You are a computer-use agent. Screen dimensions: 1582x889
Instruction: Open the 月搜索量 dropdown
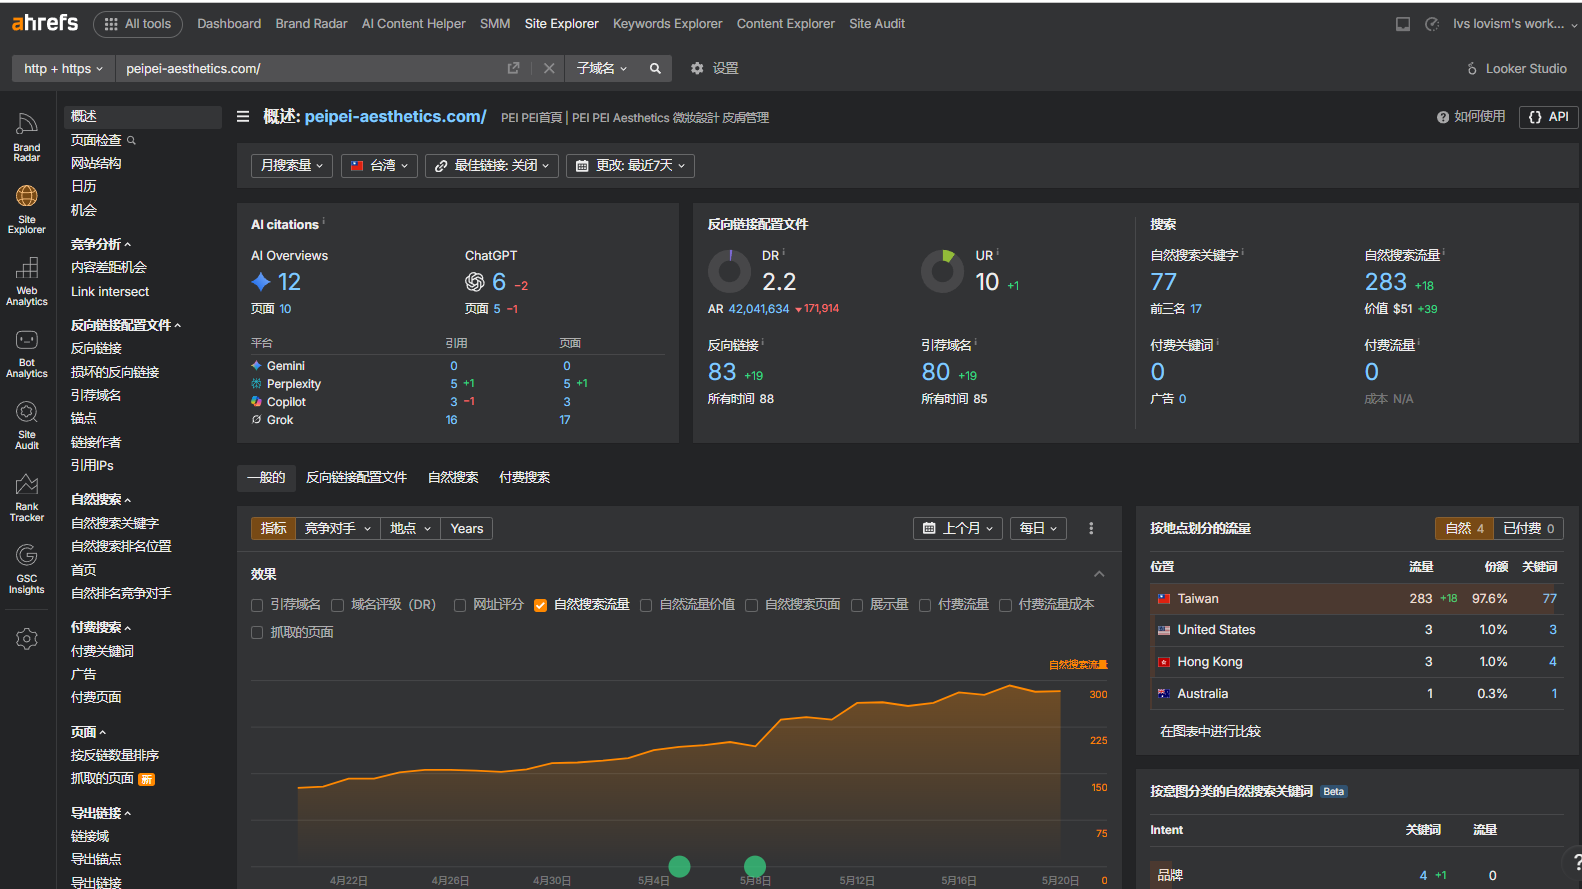pos(292,165)
